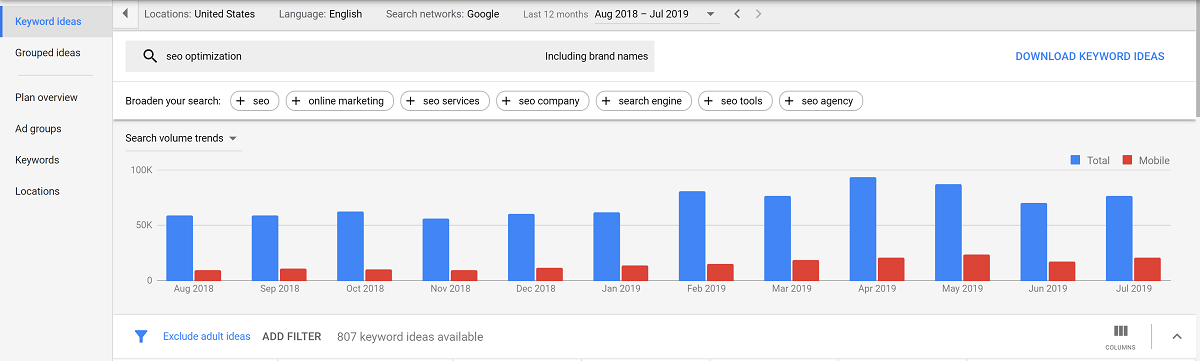Click Exclude adult ideas filter link
This screenshot has height=361, width=1200.
pos(207,336)
